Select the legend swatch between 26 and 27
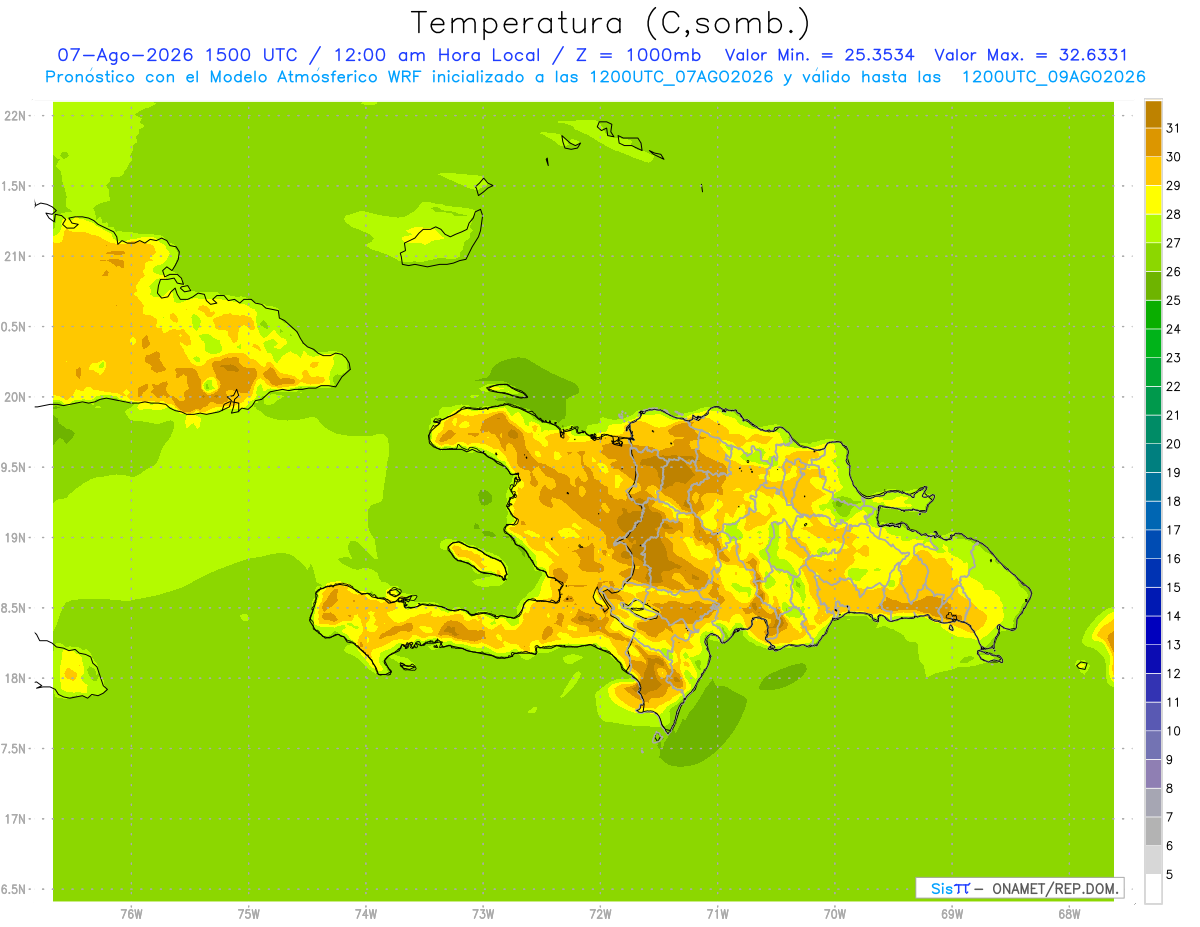Screen dimensions: 1200x927 pyautogui.click(x=1153, y=257)
